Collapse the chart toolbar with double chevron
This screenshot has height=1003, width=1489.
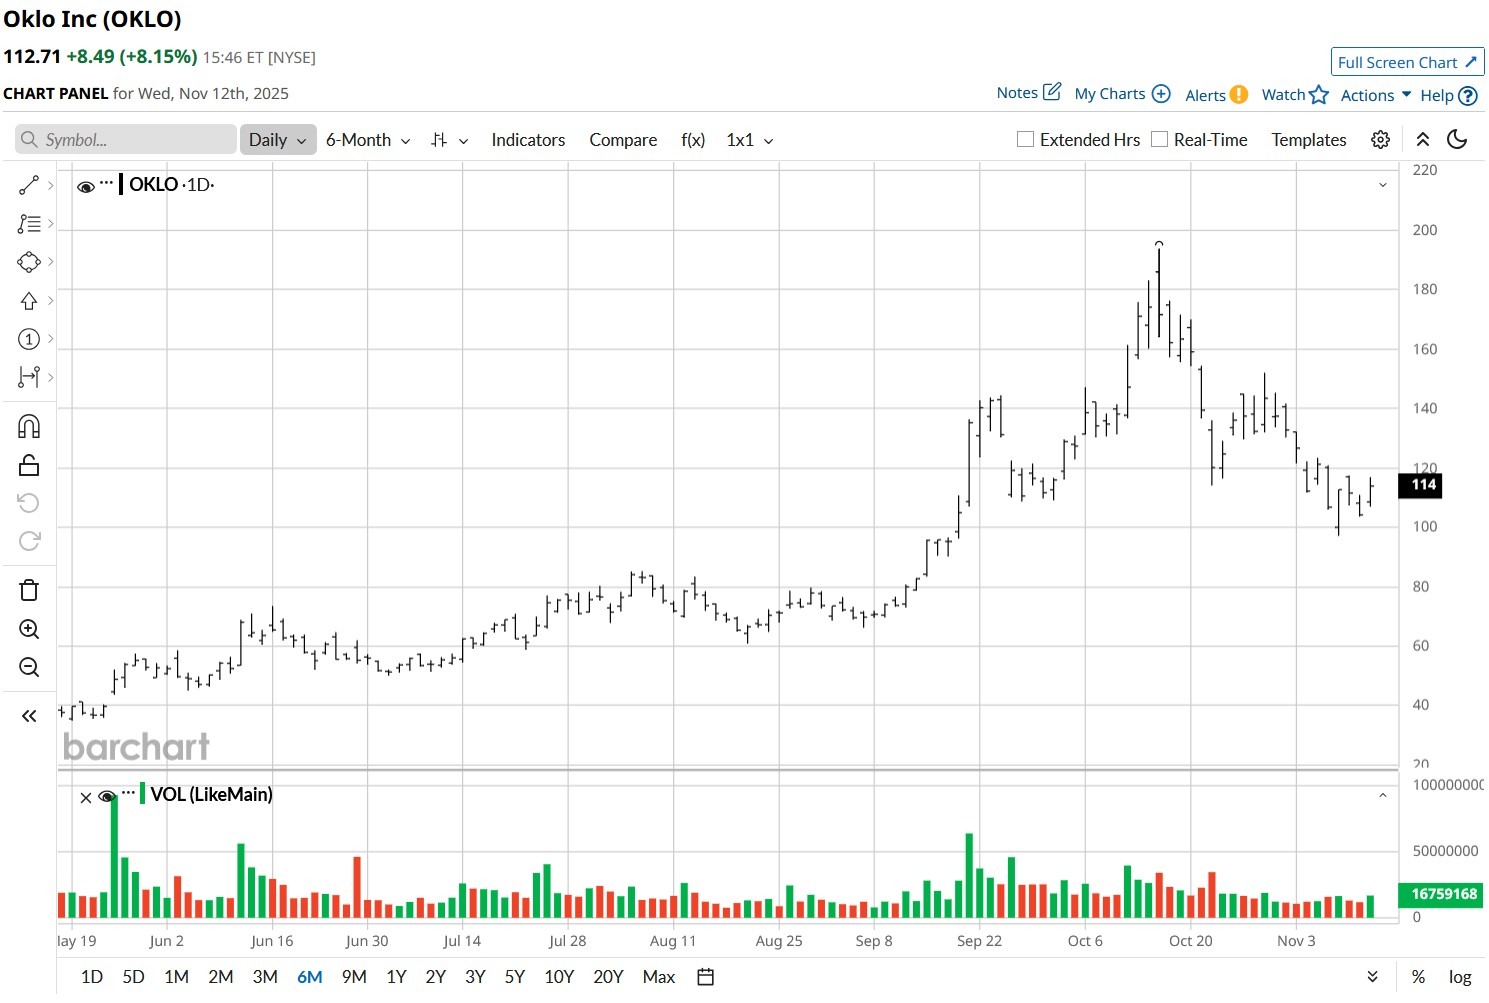[1423, 140]
